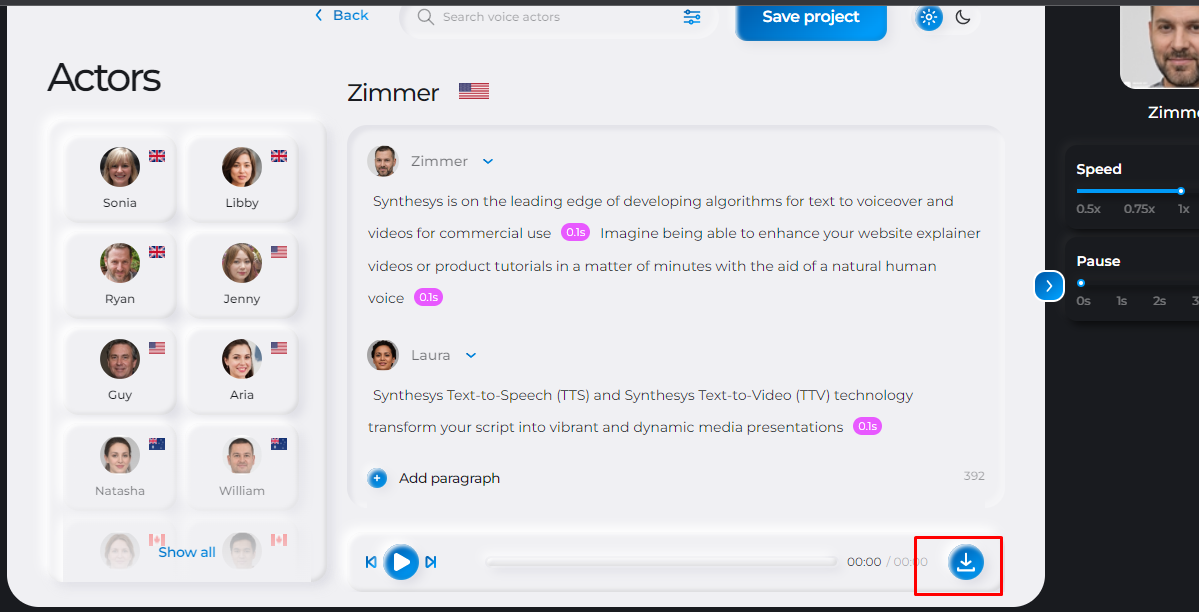The height and width of the screenshot is (612, 1199).
Task: Open the search filter settings icon
Action: pos(692,17)
